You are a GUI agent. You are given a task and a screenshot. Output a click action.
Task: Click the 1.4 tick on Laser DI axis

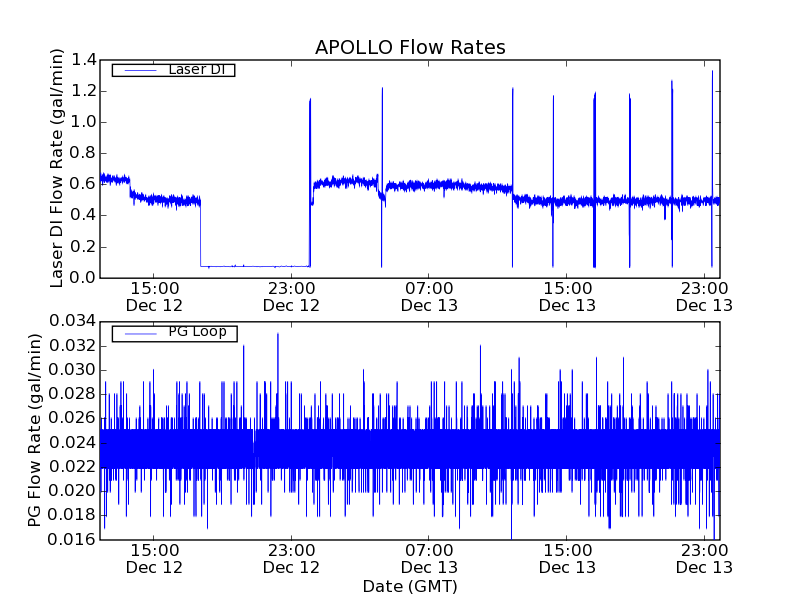click(83, 60)
